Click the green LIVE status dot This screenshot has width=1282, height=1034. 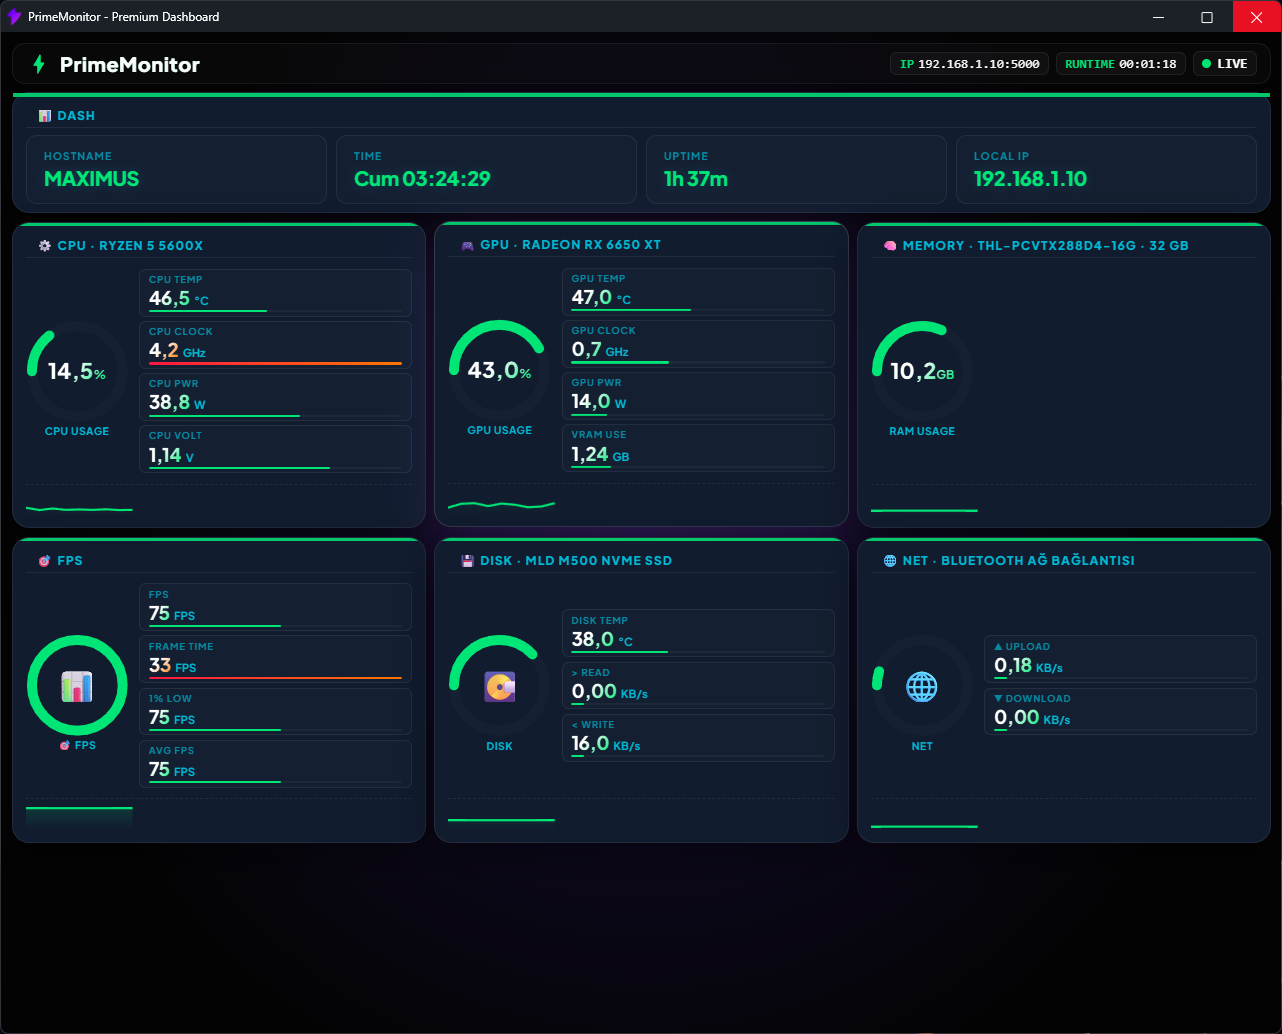(1206, 64)
